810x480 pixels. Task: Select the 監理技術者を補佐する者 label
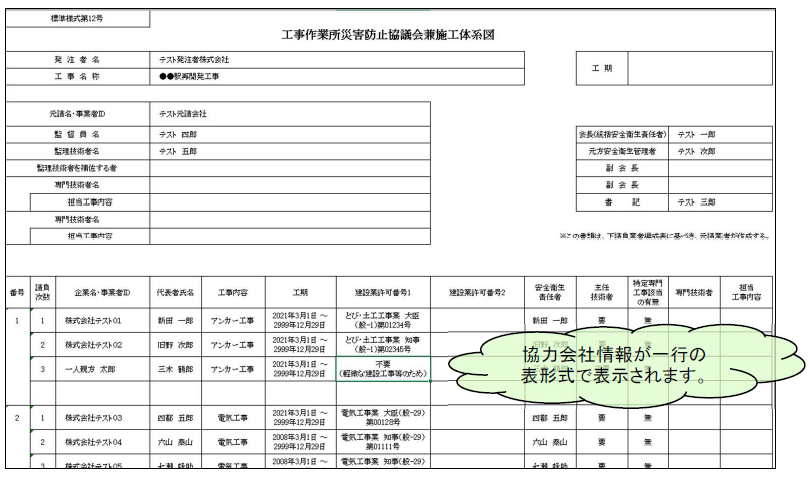click(x=77, y=168)
